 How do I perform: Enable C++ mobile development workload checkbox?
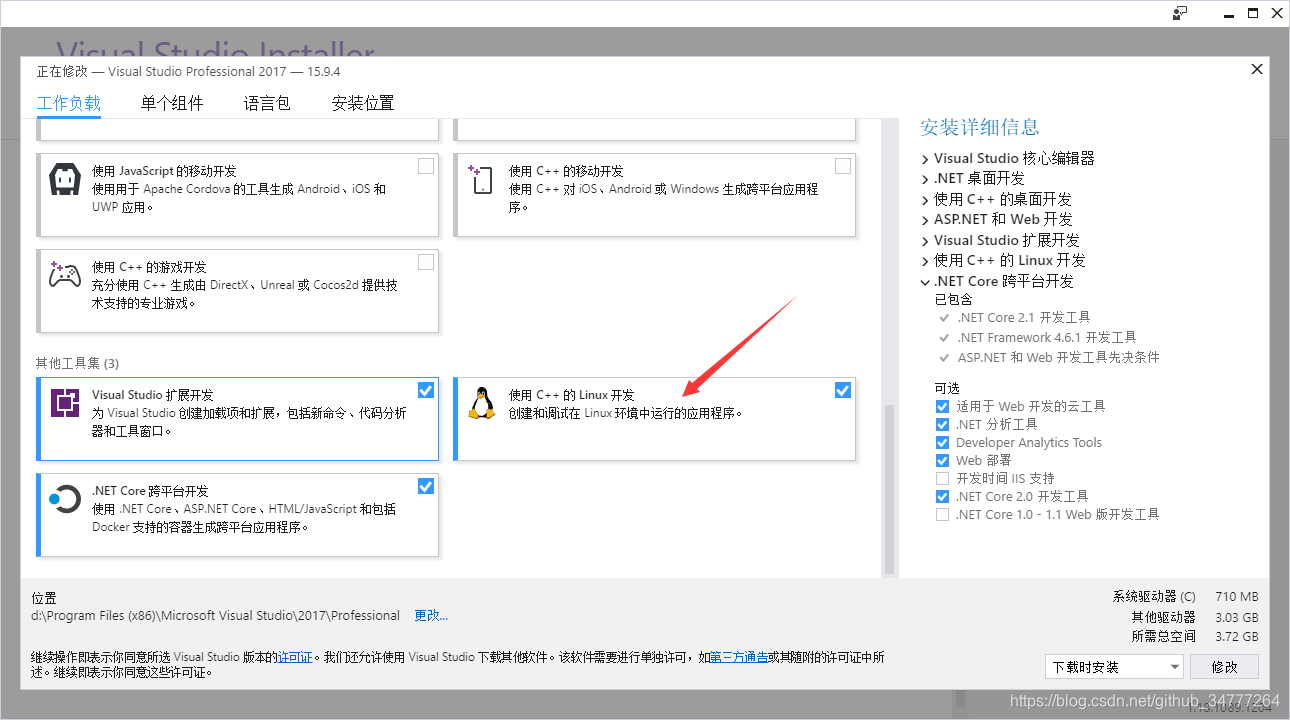(x=843, y=166)
